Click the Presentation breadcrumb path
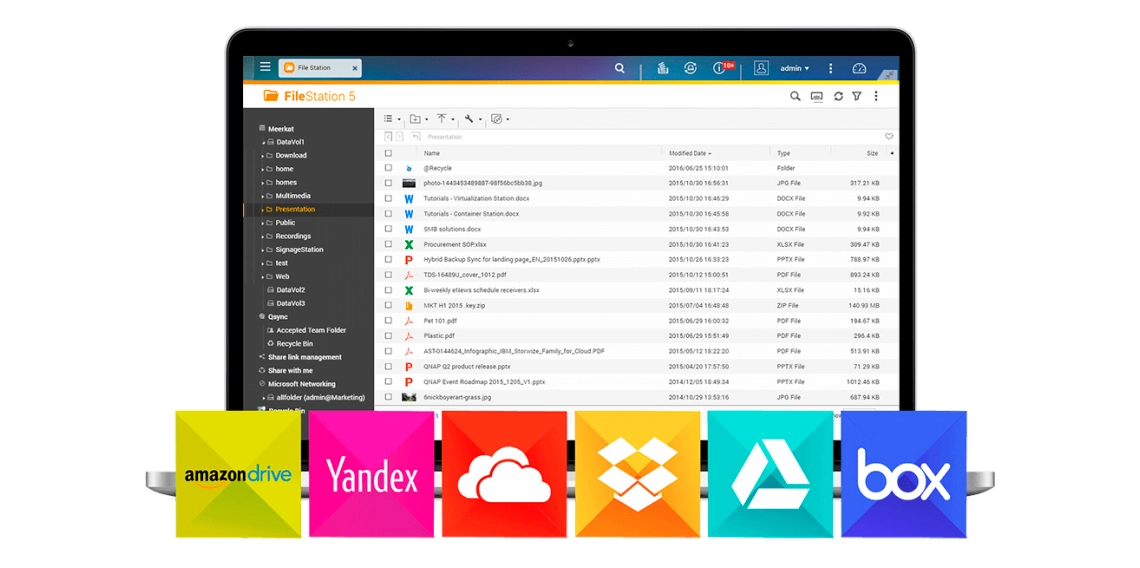1140x568 pixels. click(445, 137)
